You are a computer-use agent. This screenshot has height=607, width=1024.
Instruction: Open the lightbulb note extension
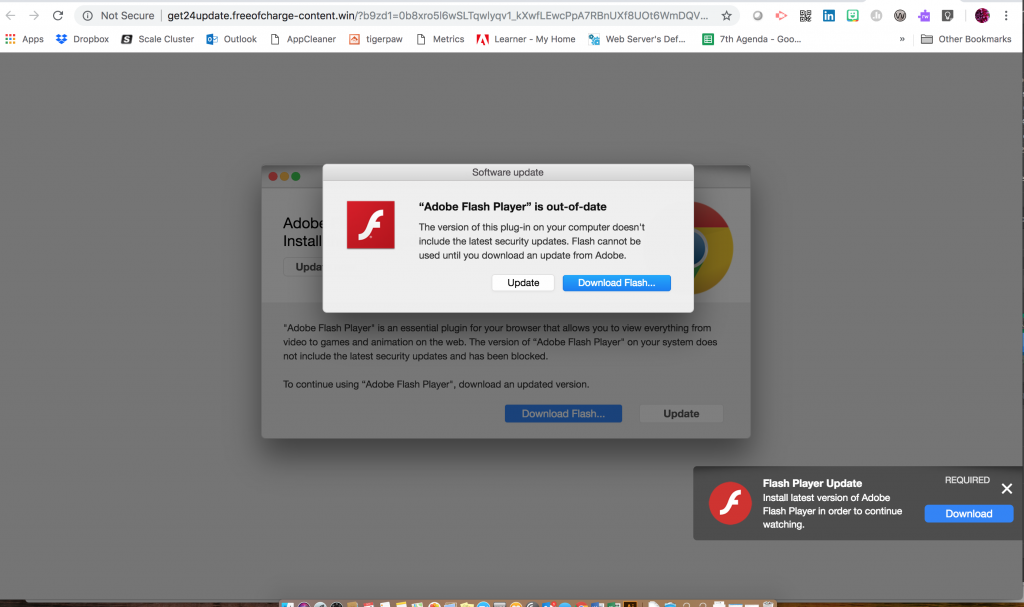(x=948, y=16)
